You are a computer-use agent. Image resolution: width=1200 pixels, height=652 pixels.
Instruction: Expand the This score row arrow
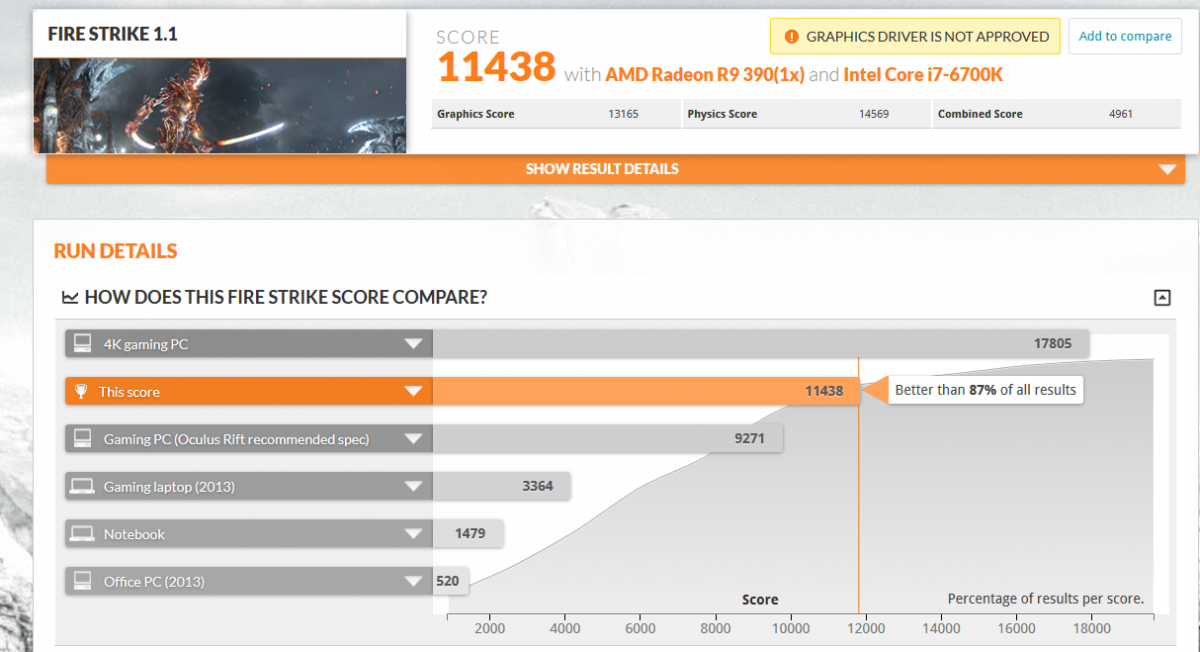tap(414, 392)
